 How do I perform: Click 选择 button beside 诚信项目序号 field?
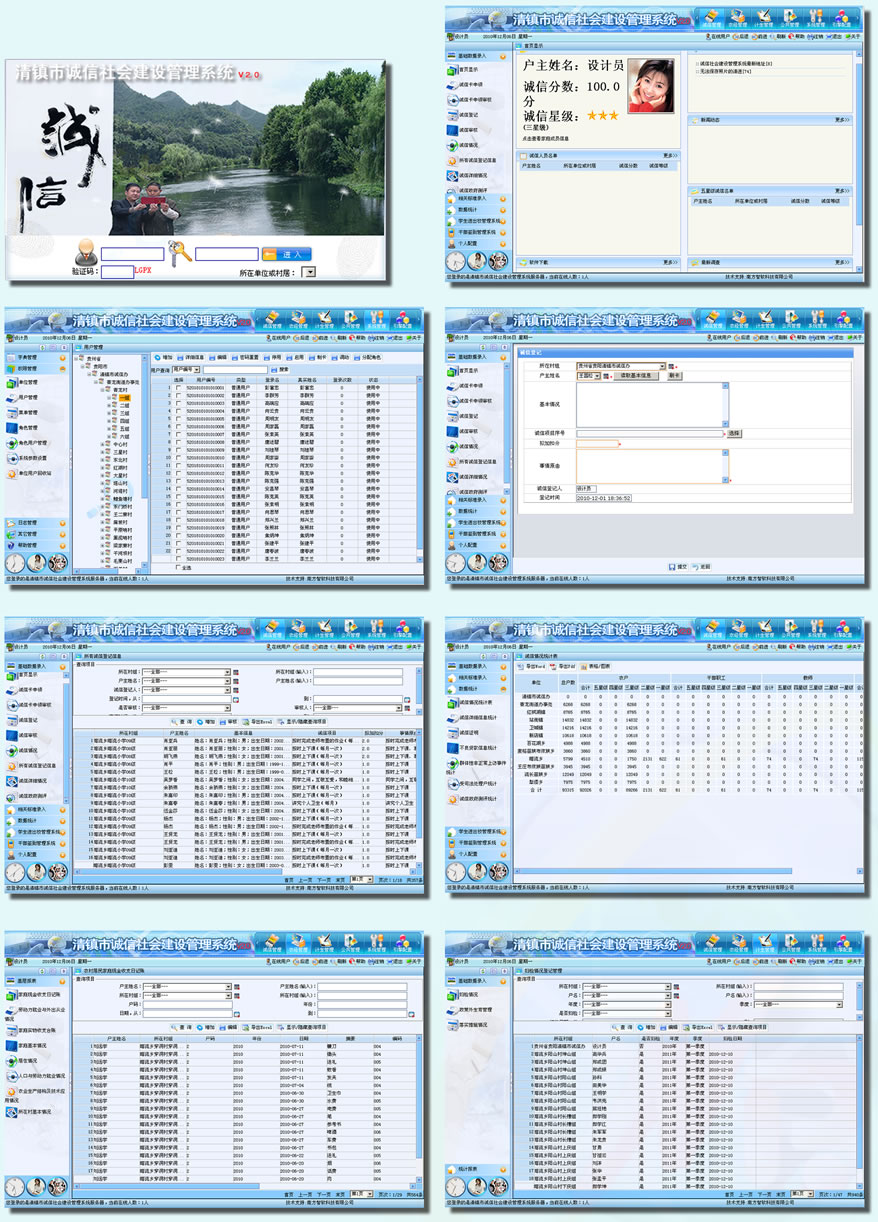tap(734, 433)
